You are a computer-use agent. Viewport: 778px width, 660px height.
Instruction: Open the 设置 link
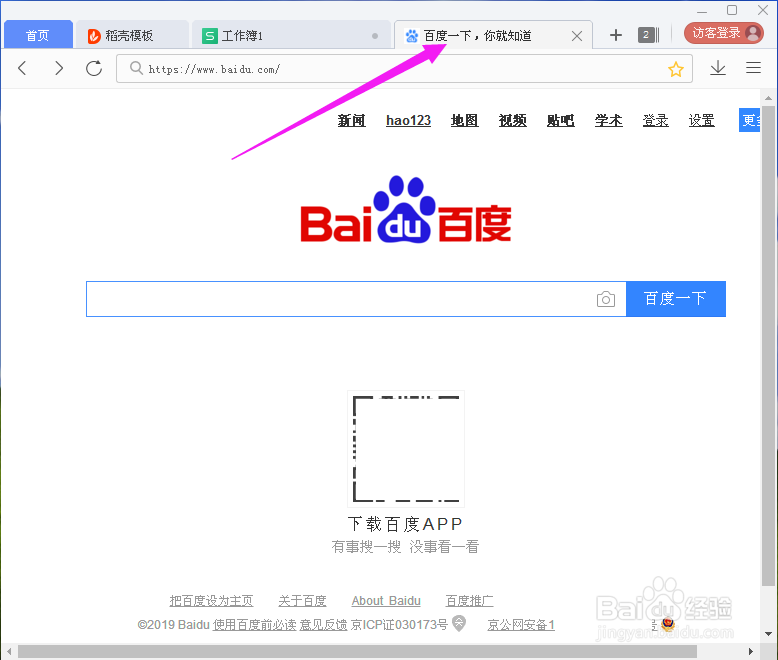702,121
